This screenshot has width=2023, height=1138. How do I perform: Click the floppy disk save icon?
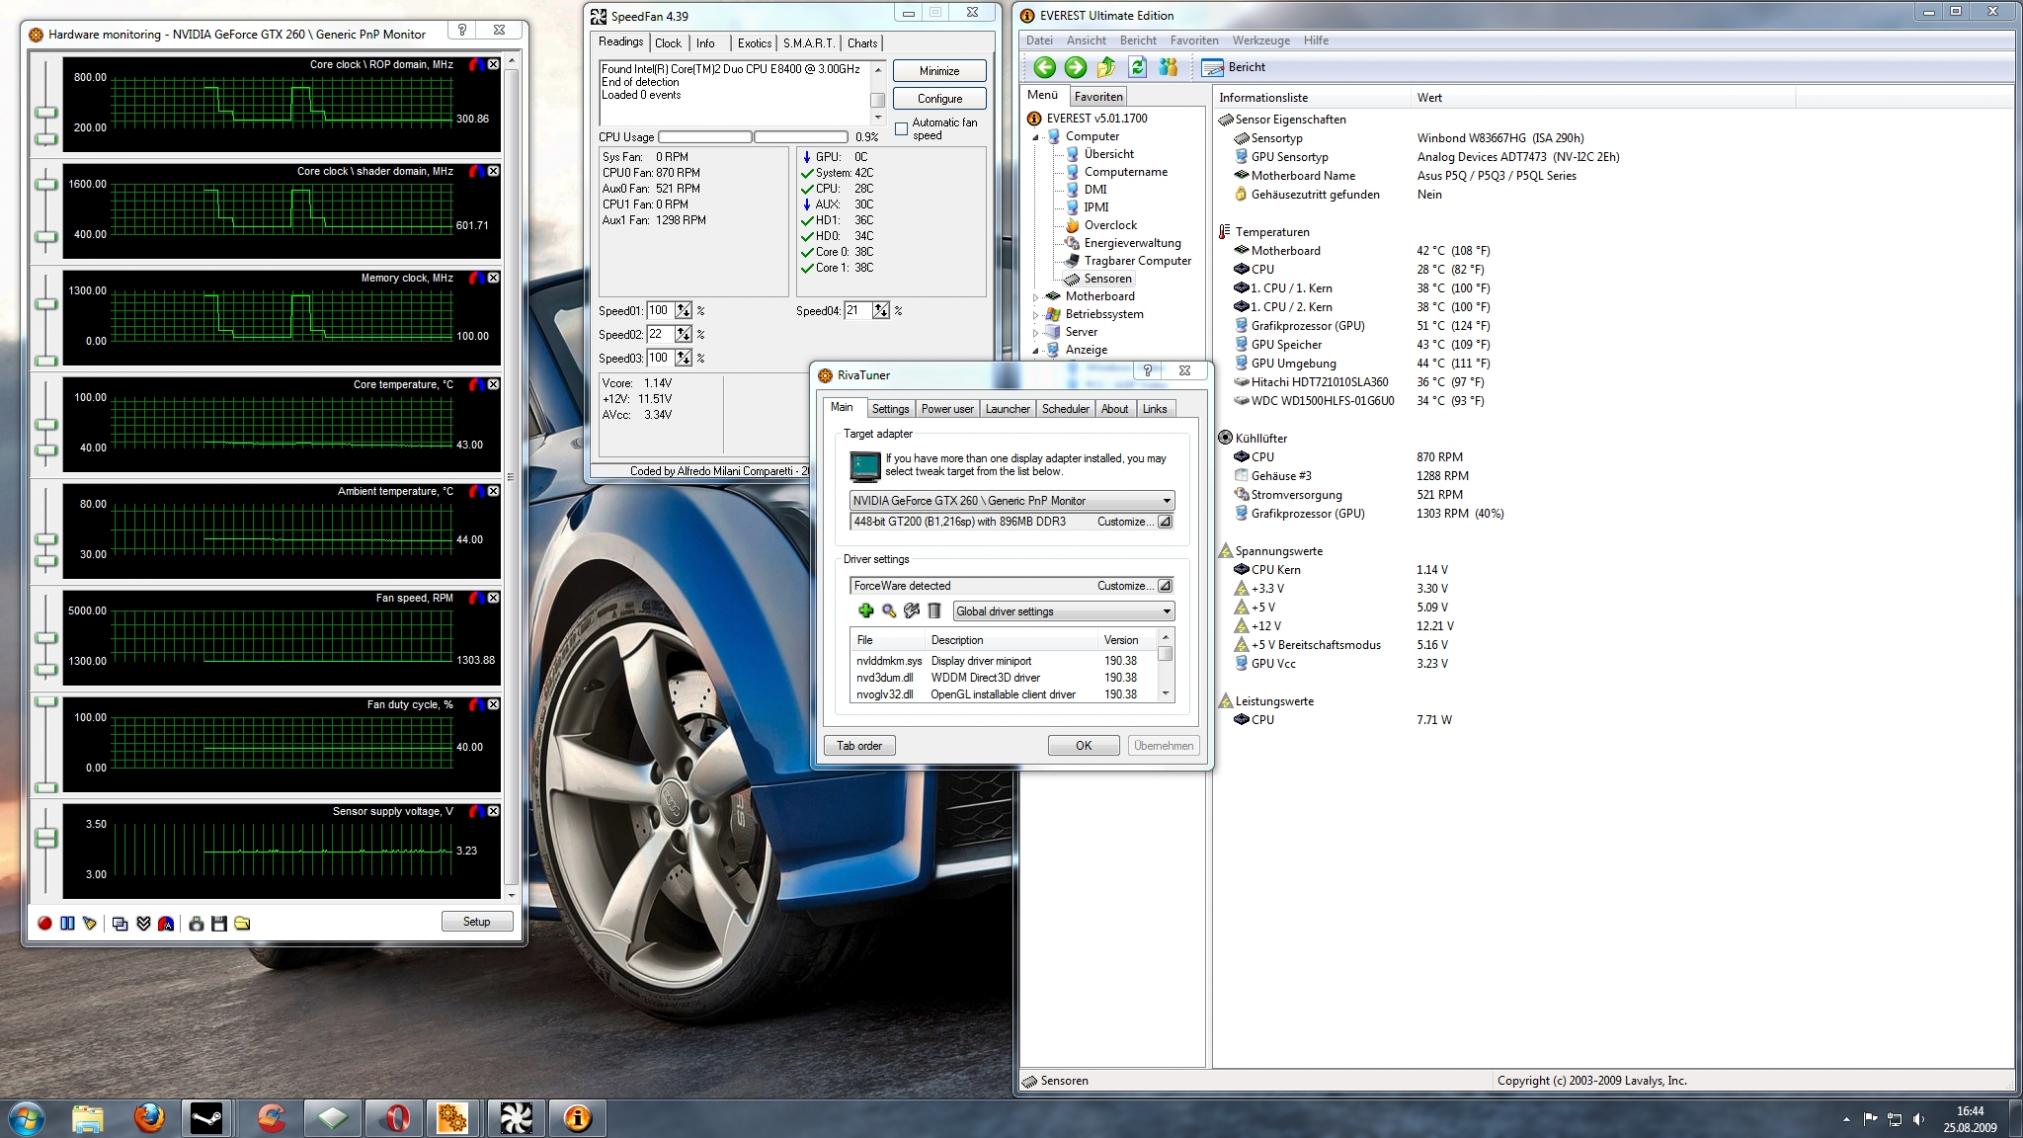pyautogui.click(x=219, y=923)
